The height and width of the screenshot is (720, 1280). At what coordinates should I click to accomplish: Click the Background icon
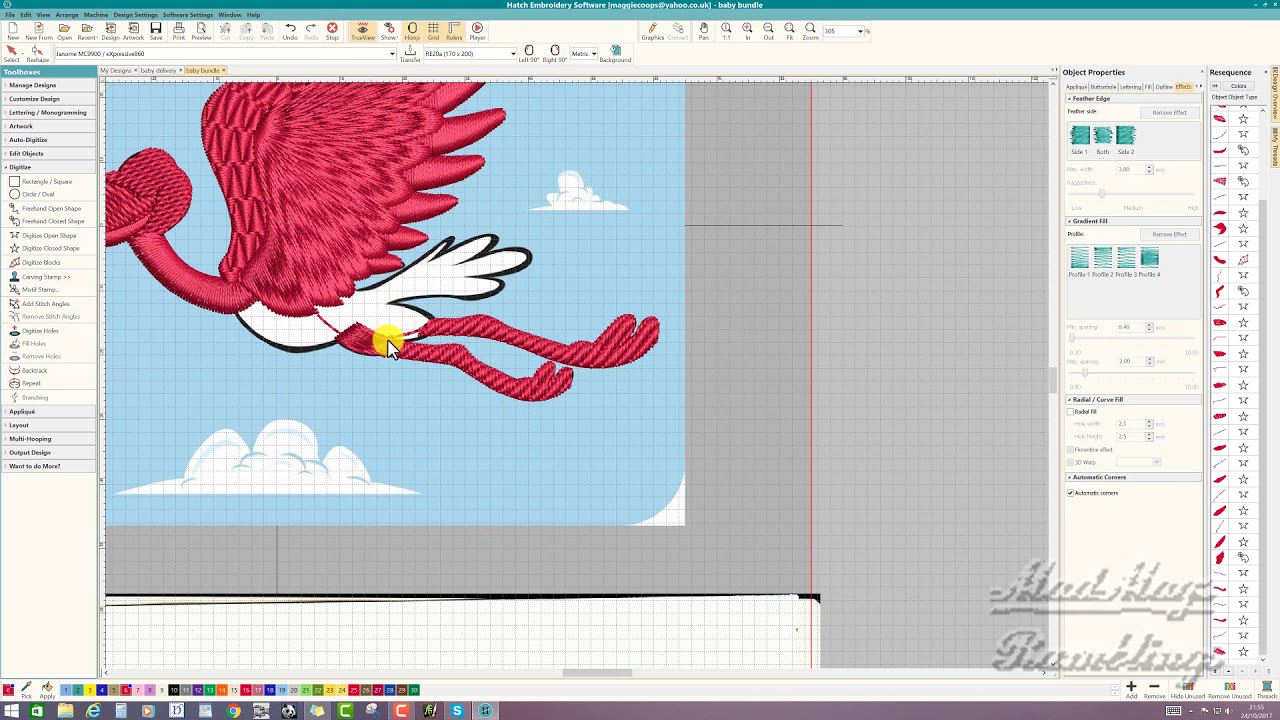(x=615, y=54)
